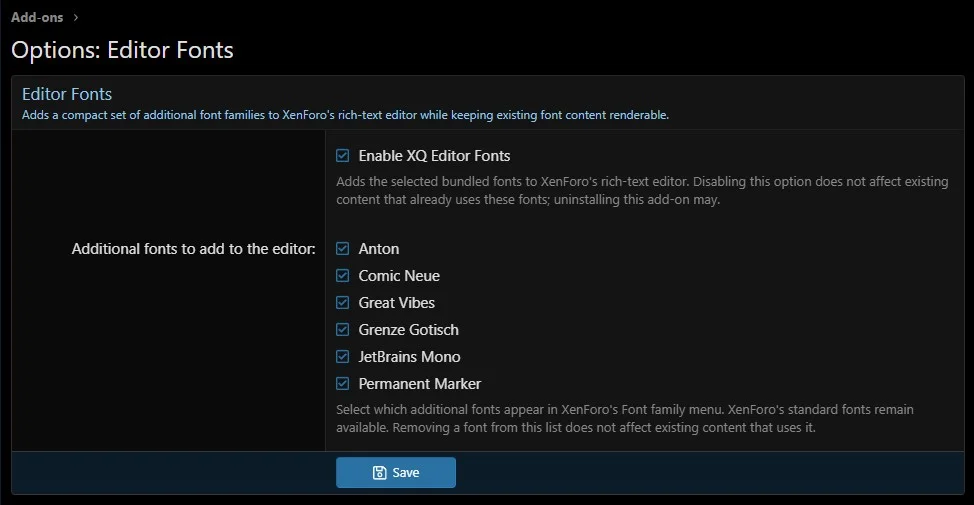Click the description starting 'Adds a compact set'
974x505 pixels.
coord(345,115)
